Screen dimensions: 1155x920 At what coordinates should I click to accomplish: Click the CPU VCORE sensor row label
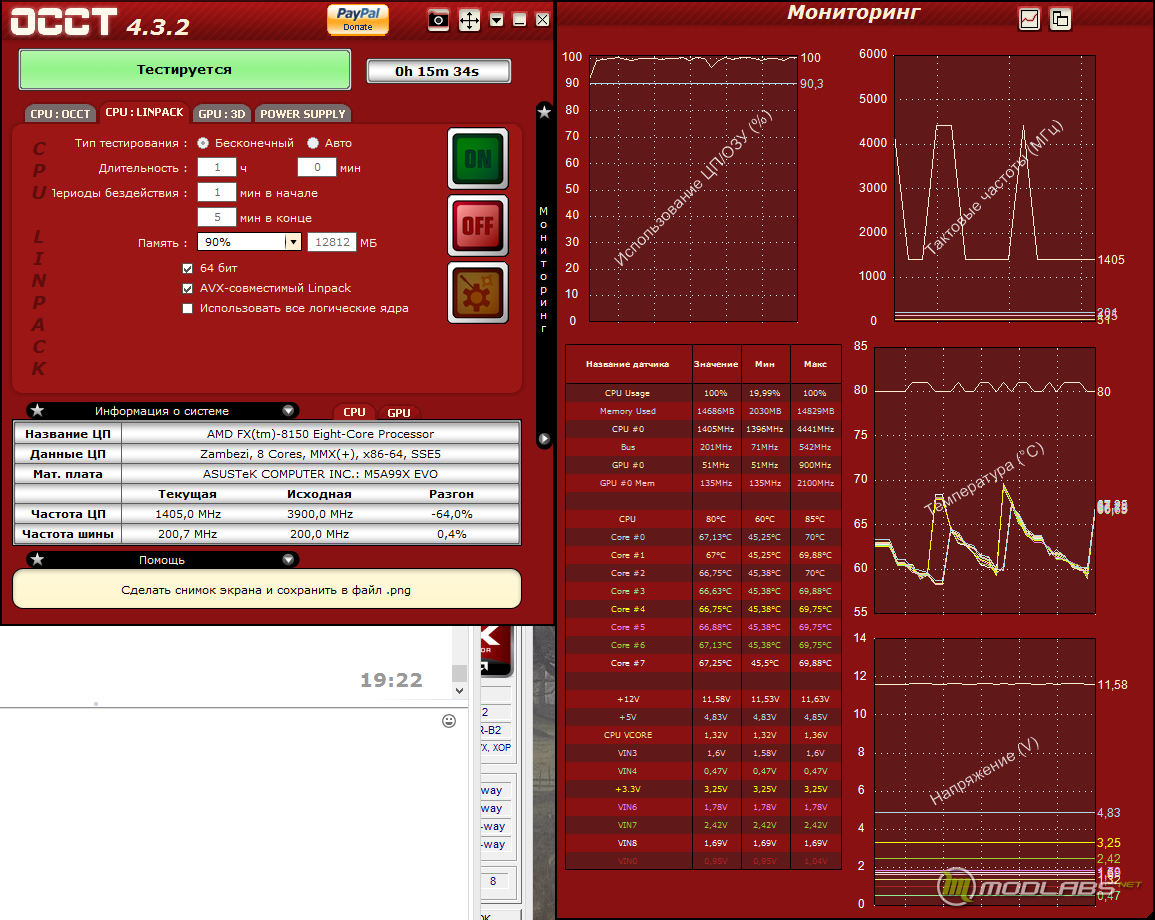pos(628,735)
